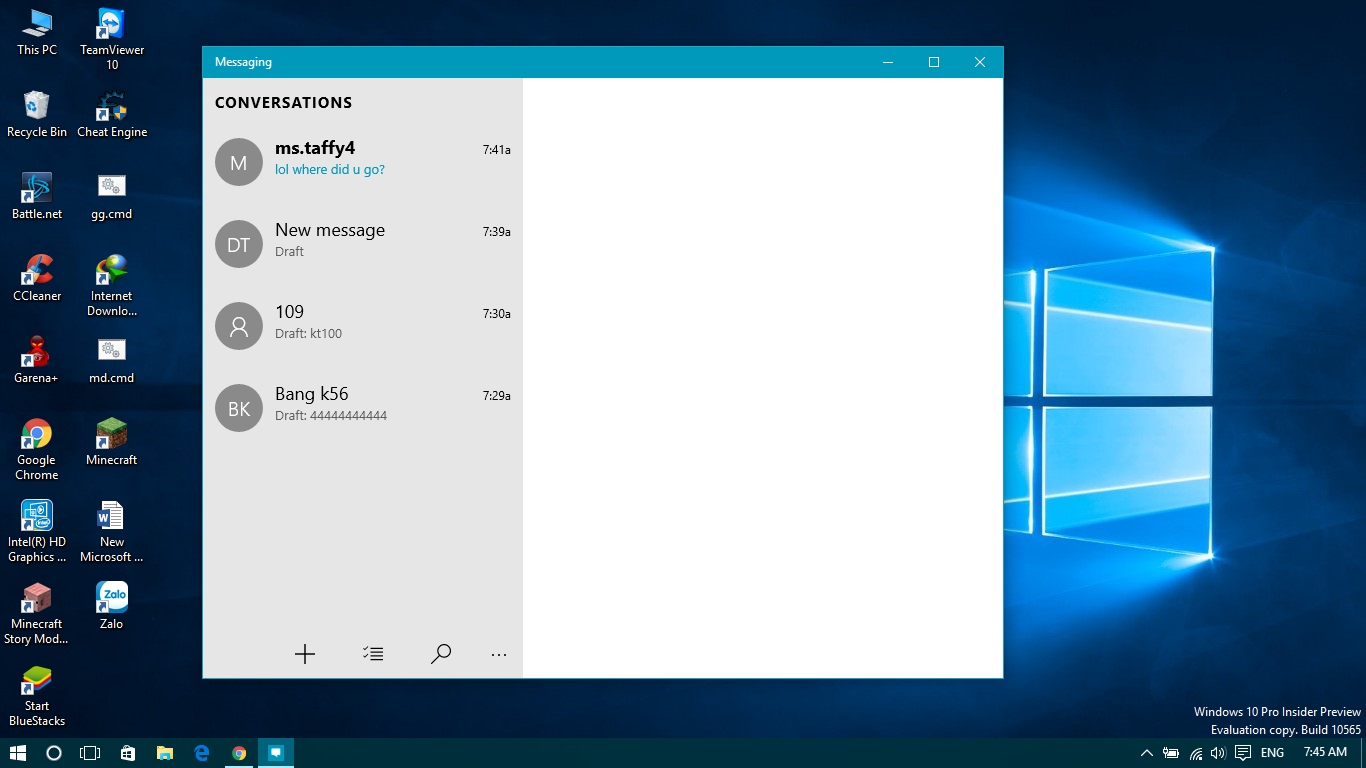This screenshot has height=768, width=1366.
Task: Select Internet Download Manager shortcut
Action: pos(112,285)
